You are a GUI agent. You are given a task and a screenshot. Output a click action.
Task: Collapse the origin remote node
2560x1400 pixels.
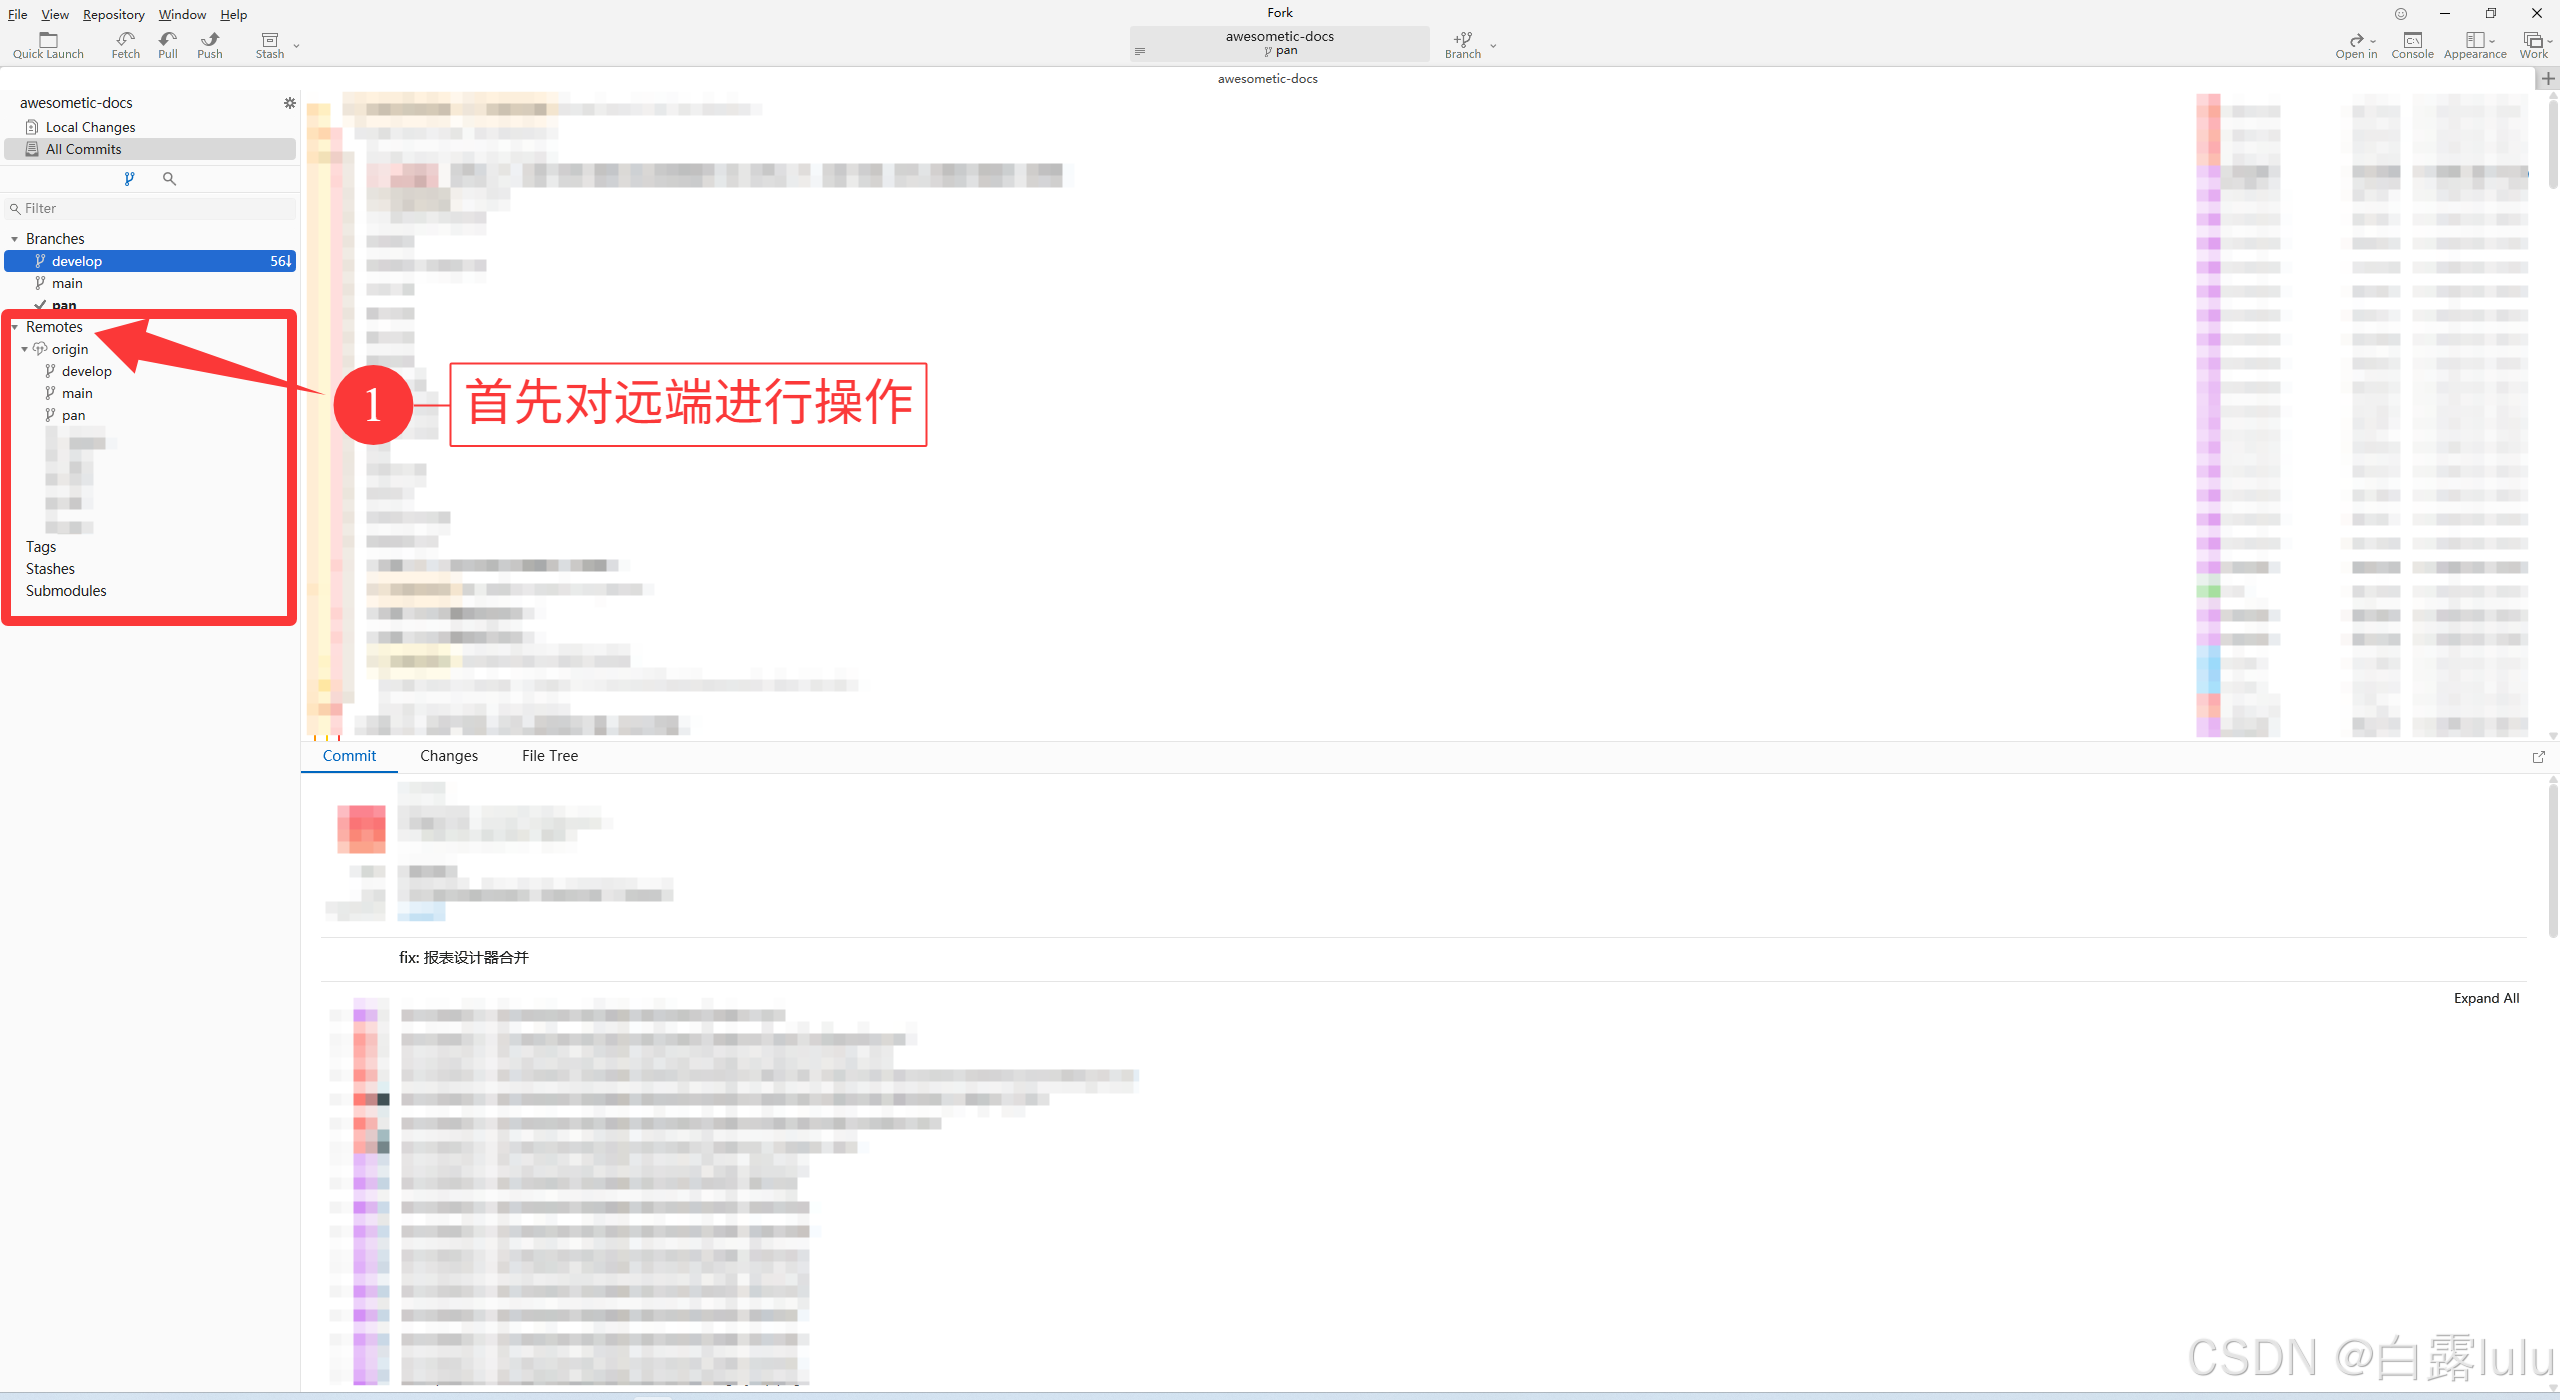tap(25, 349)
